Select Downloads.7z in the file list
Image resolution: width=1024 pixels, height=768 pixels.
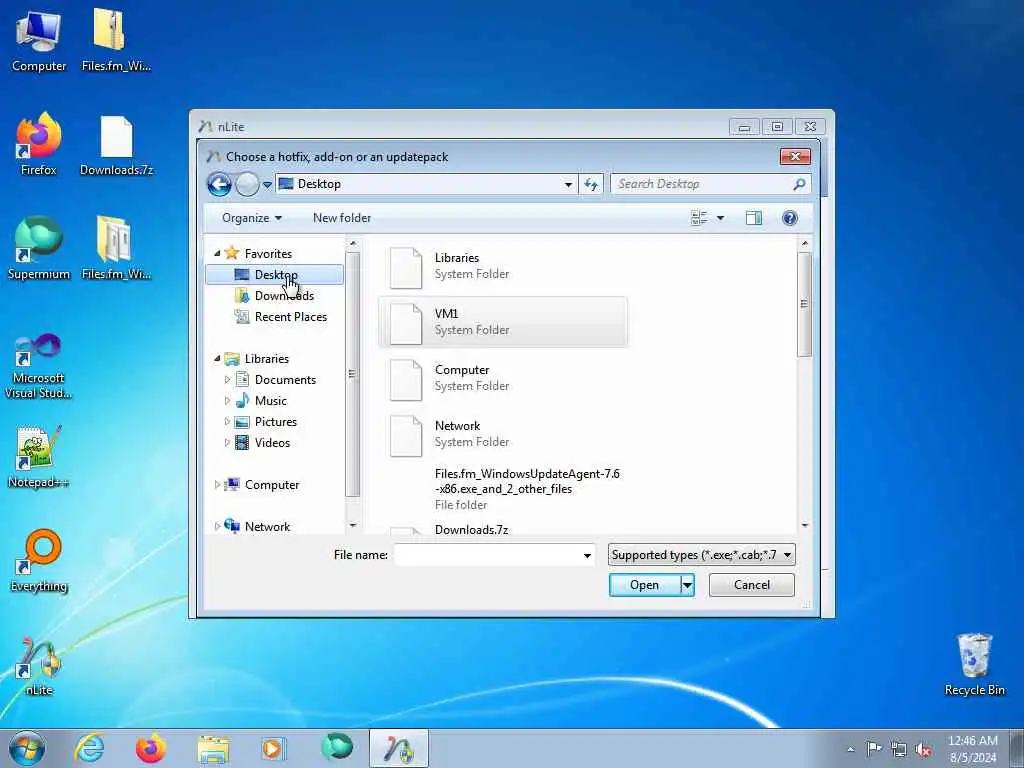click(x=472, y=529)
